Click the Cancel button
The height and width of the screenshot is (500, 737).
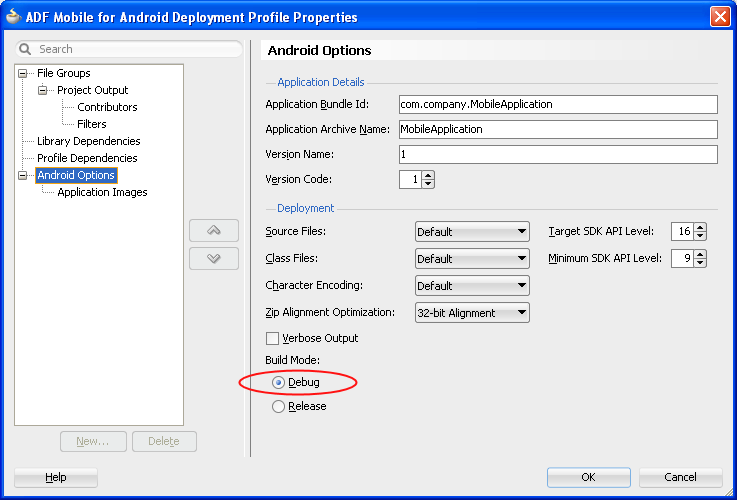(x=680, y=477)
